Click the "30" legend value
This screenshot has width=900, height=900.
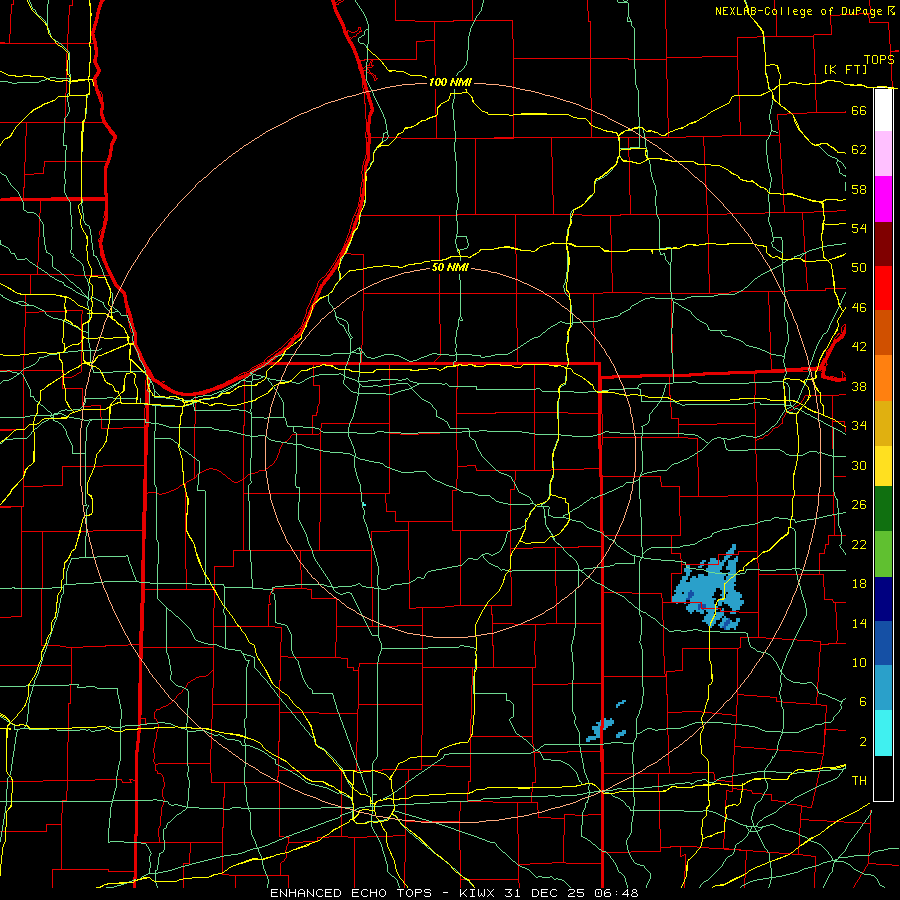click(859, 465)
